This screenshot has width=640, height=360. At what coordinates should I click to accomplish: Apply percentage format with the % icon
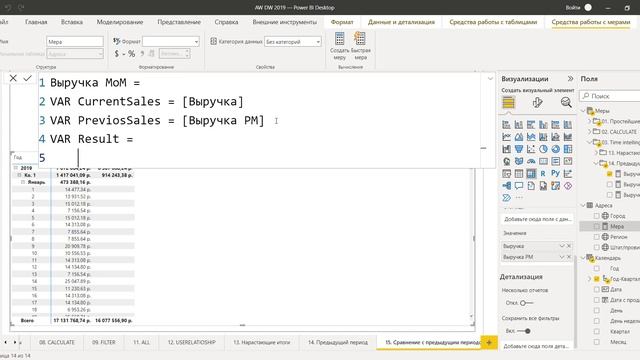click(131, 53)
